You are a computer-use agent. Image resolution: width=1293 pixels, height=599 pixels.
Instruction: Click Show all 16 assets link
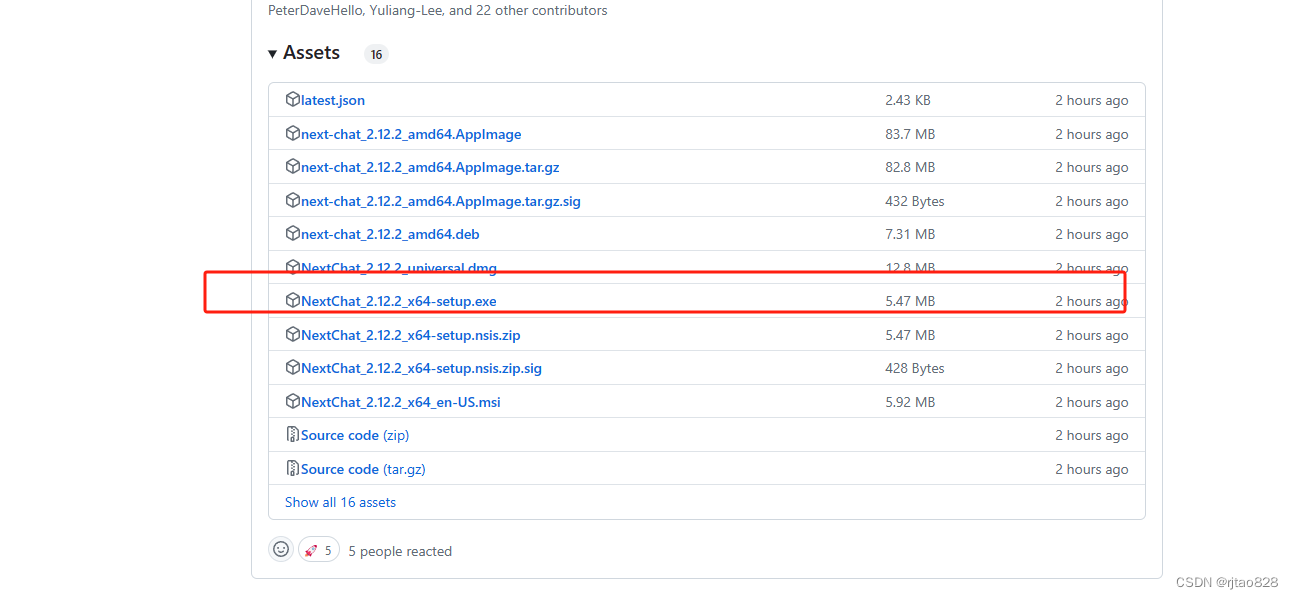[340, 502]
